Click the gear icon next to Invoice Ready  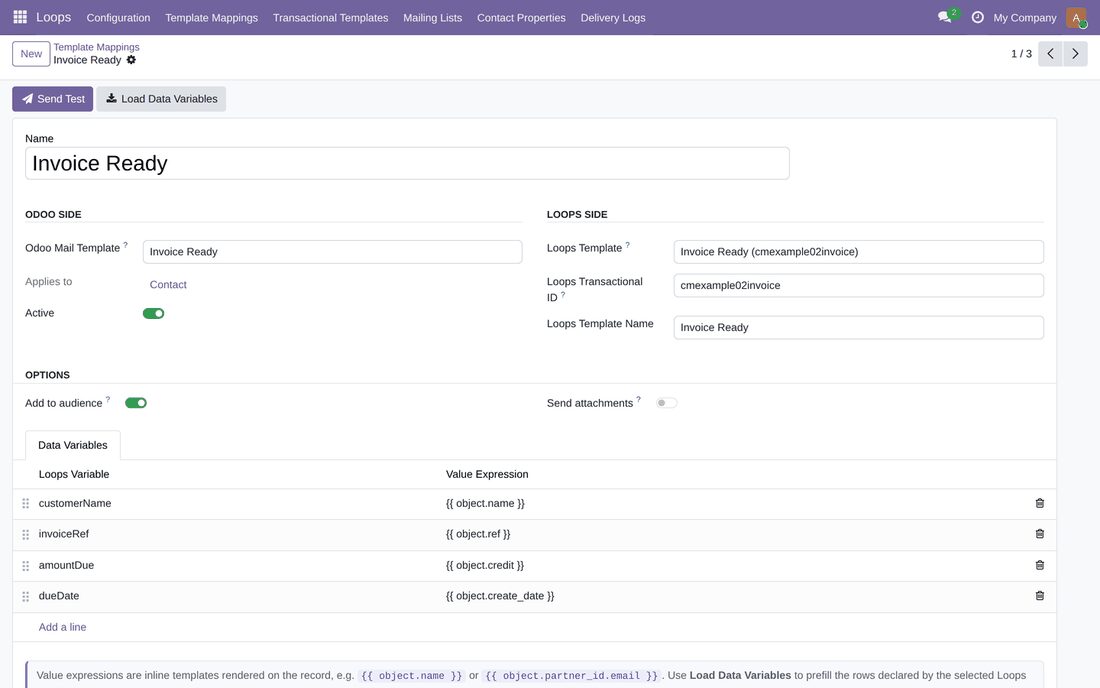131,60
